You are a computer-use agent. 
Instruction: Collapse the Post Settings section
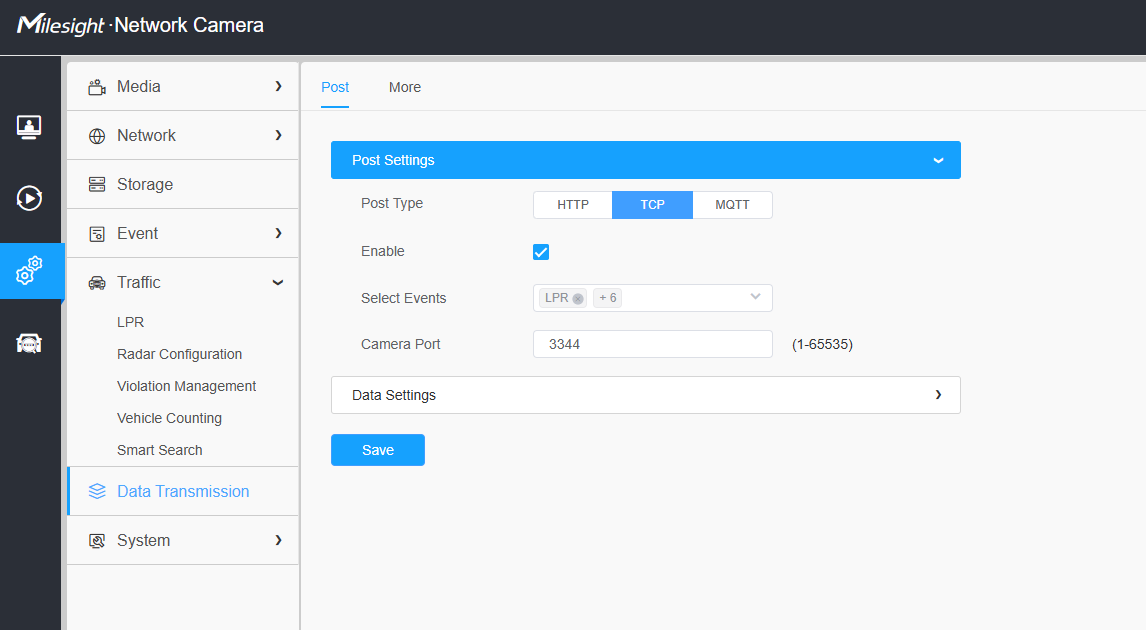(645, 160)
